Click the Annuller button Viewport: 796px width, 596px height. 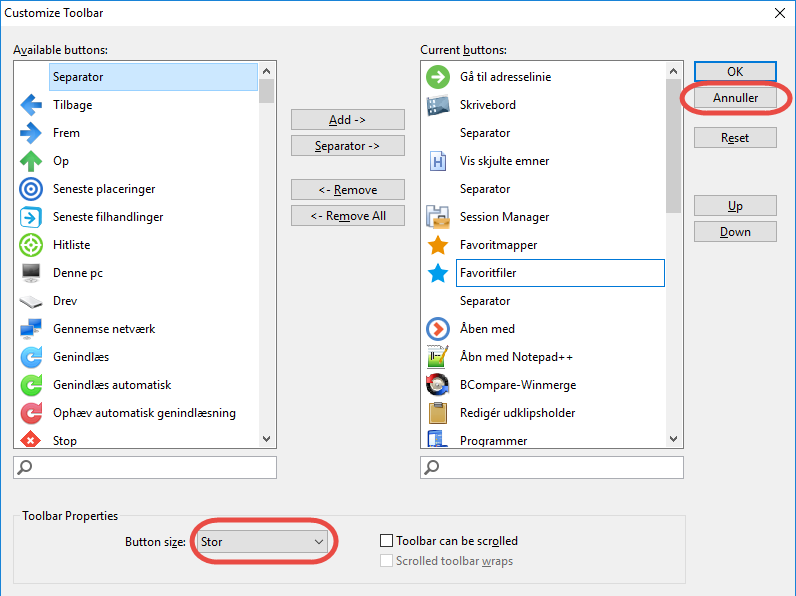735,98
